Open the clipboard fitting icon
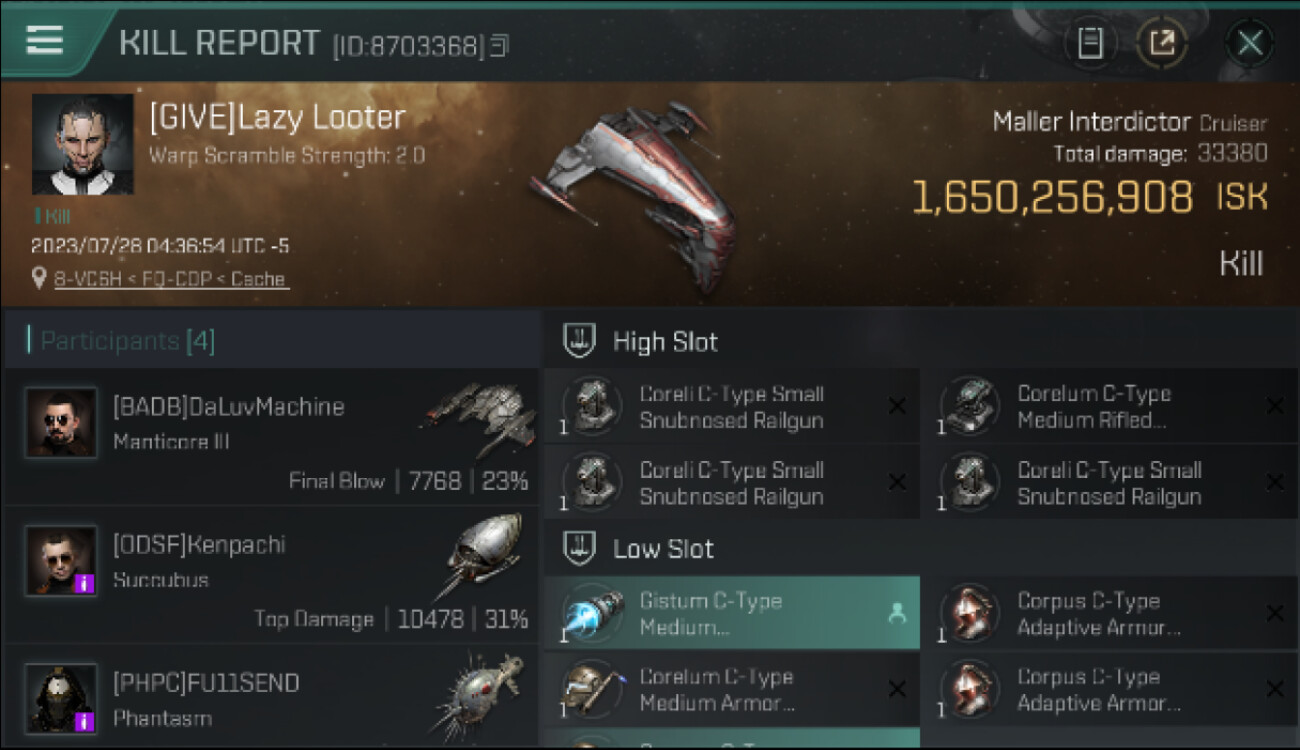Viewport: 1300px width, 750px height. pyautogui.click(x=1090, y=42)
